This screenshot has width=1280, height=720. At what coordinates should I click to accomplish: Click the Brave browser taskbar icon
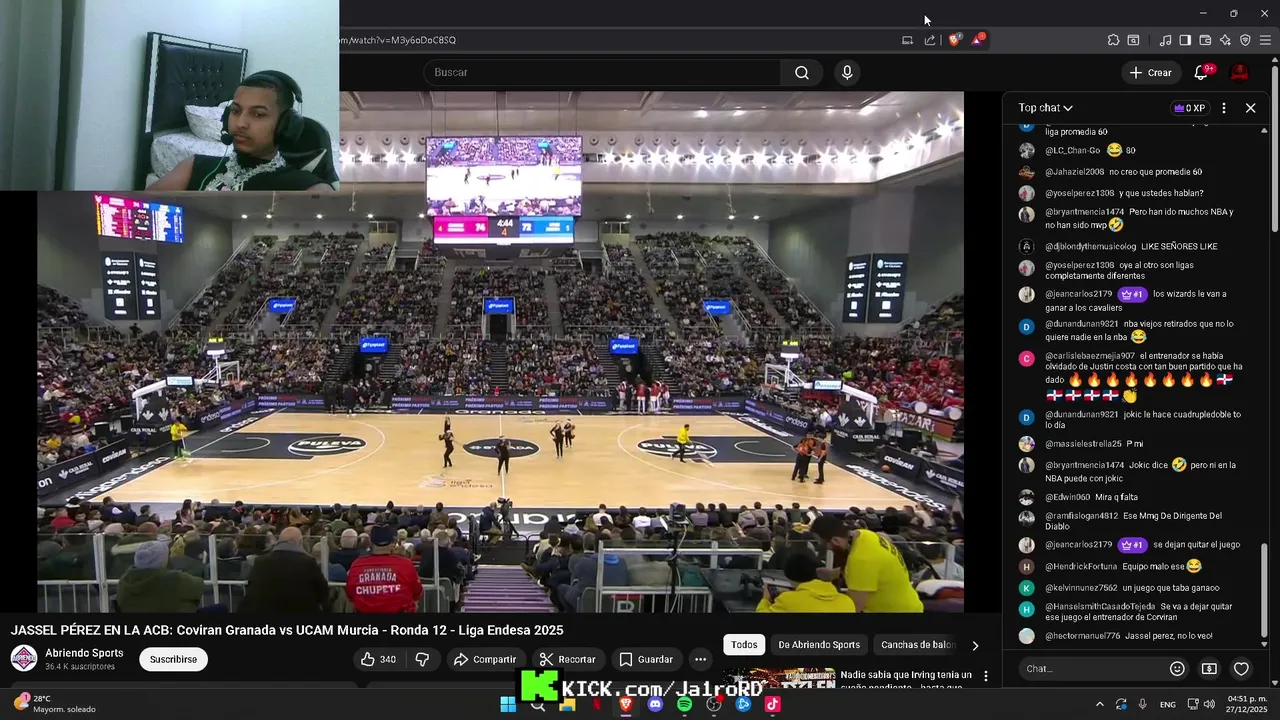pyautogui.click(x=626, y=704)
